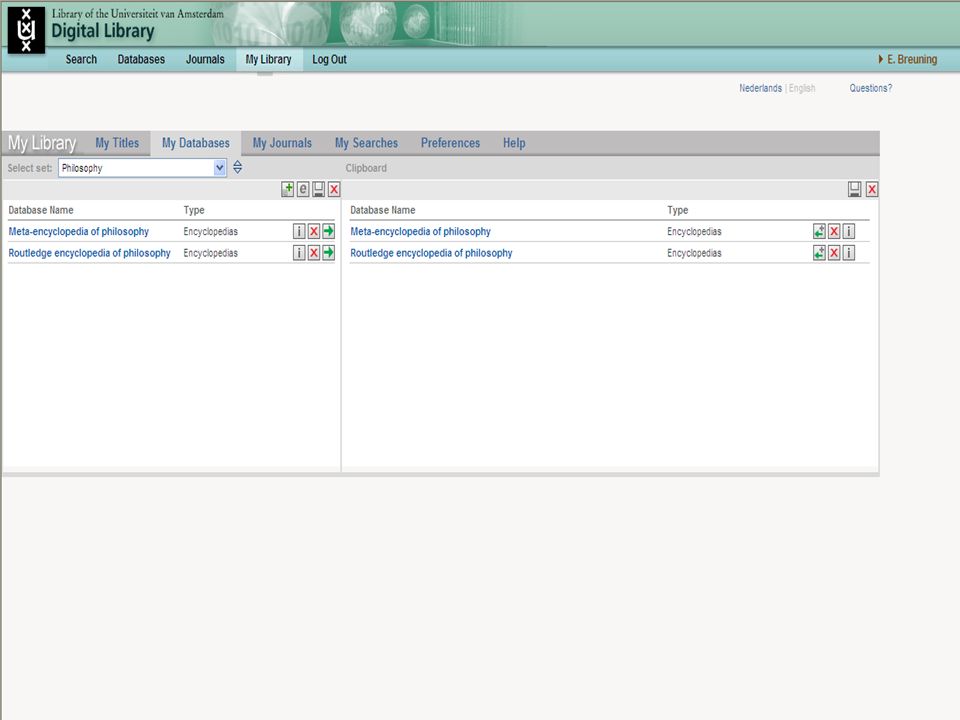Open Routledge encyclopedia of philosophy link in clipboard
Viewport: 960px width, 720px height.
[x=432, y=253]
